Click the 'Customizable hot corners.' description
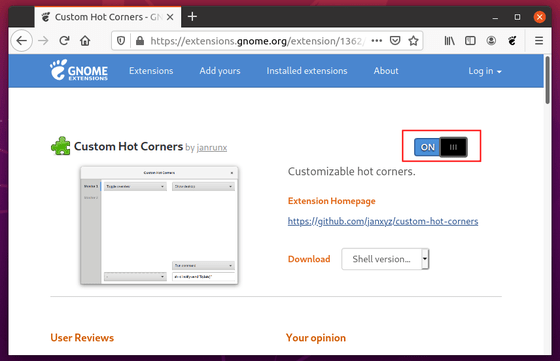The width and height of the screenshot is (560, 361). pos(351,171)
